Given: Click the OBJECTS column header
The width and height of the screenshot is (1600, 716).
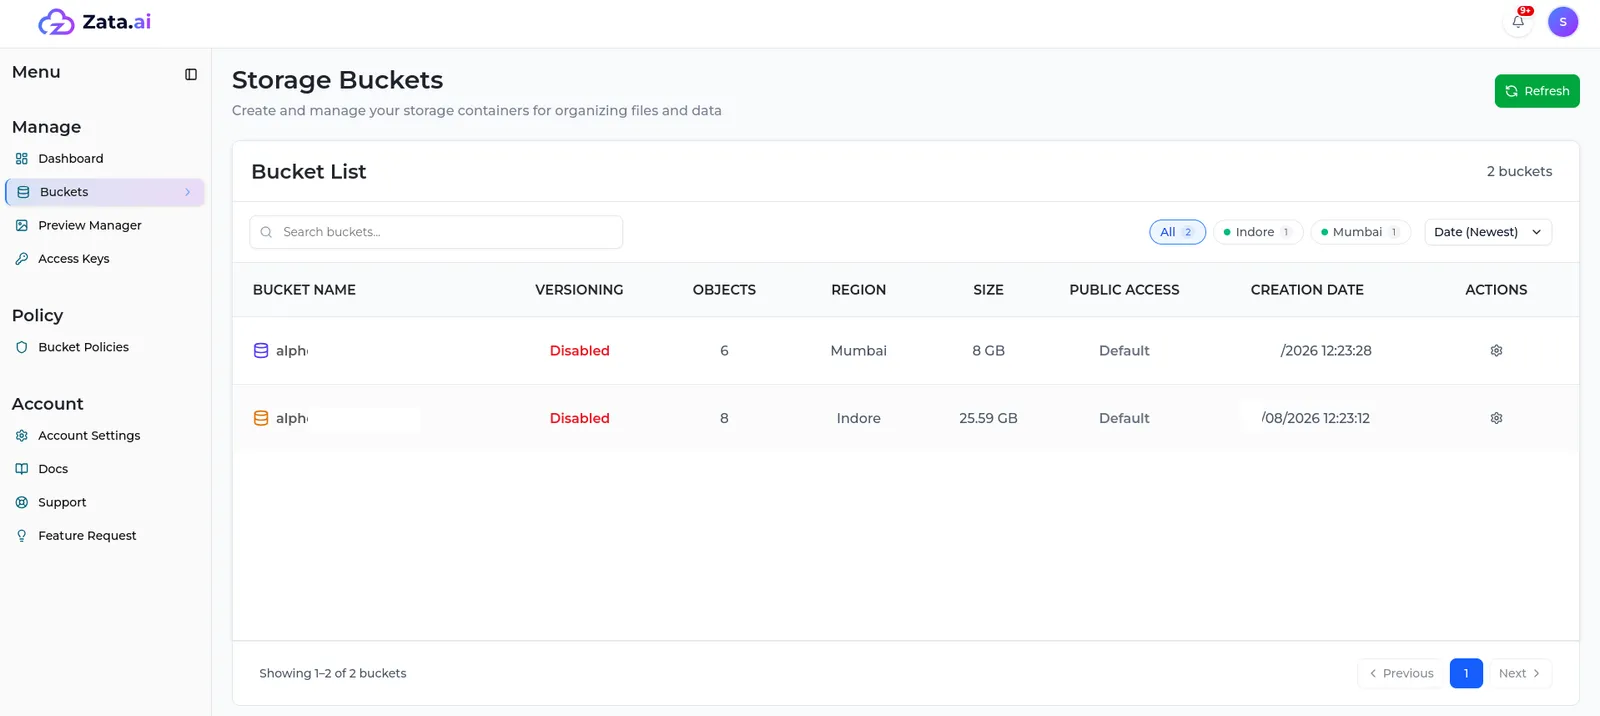Looking at the screenshot, I should [724, 290].
